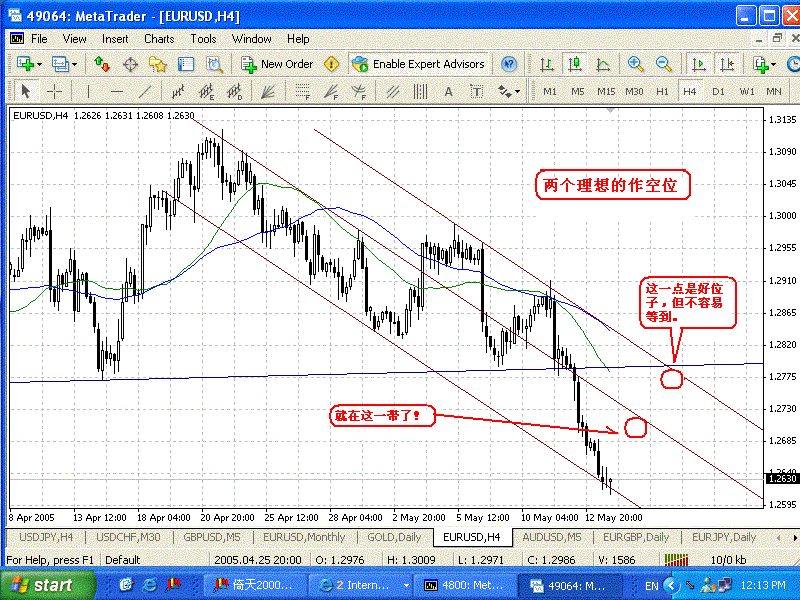The image size is (800, 600).
Task: Open the View menu
Action: click(74, 39)
